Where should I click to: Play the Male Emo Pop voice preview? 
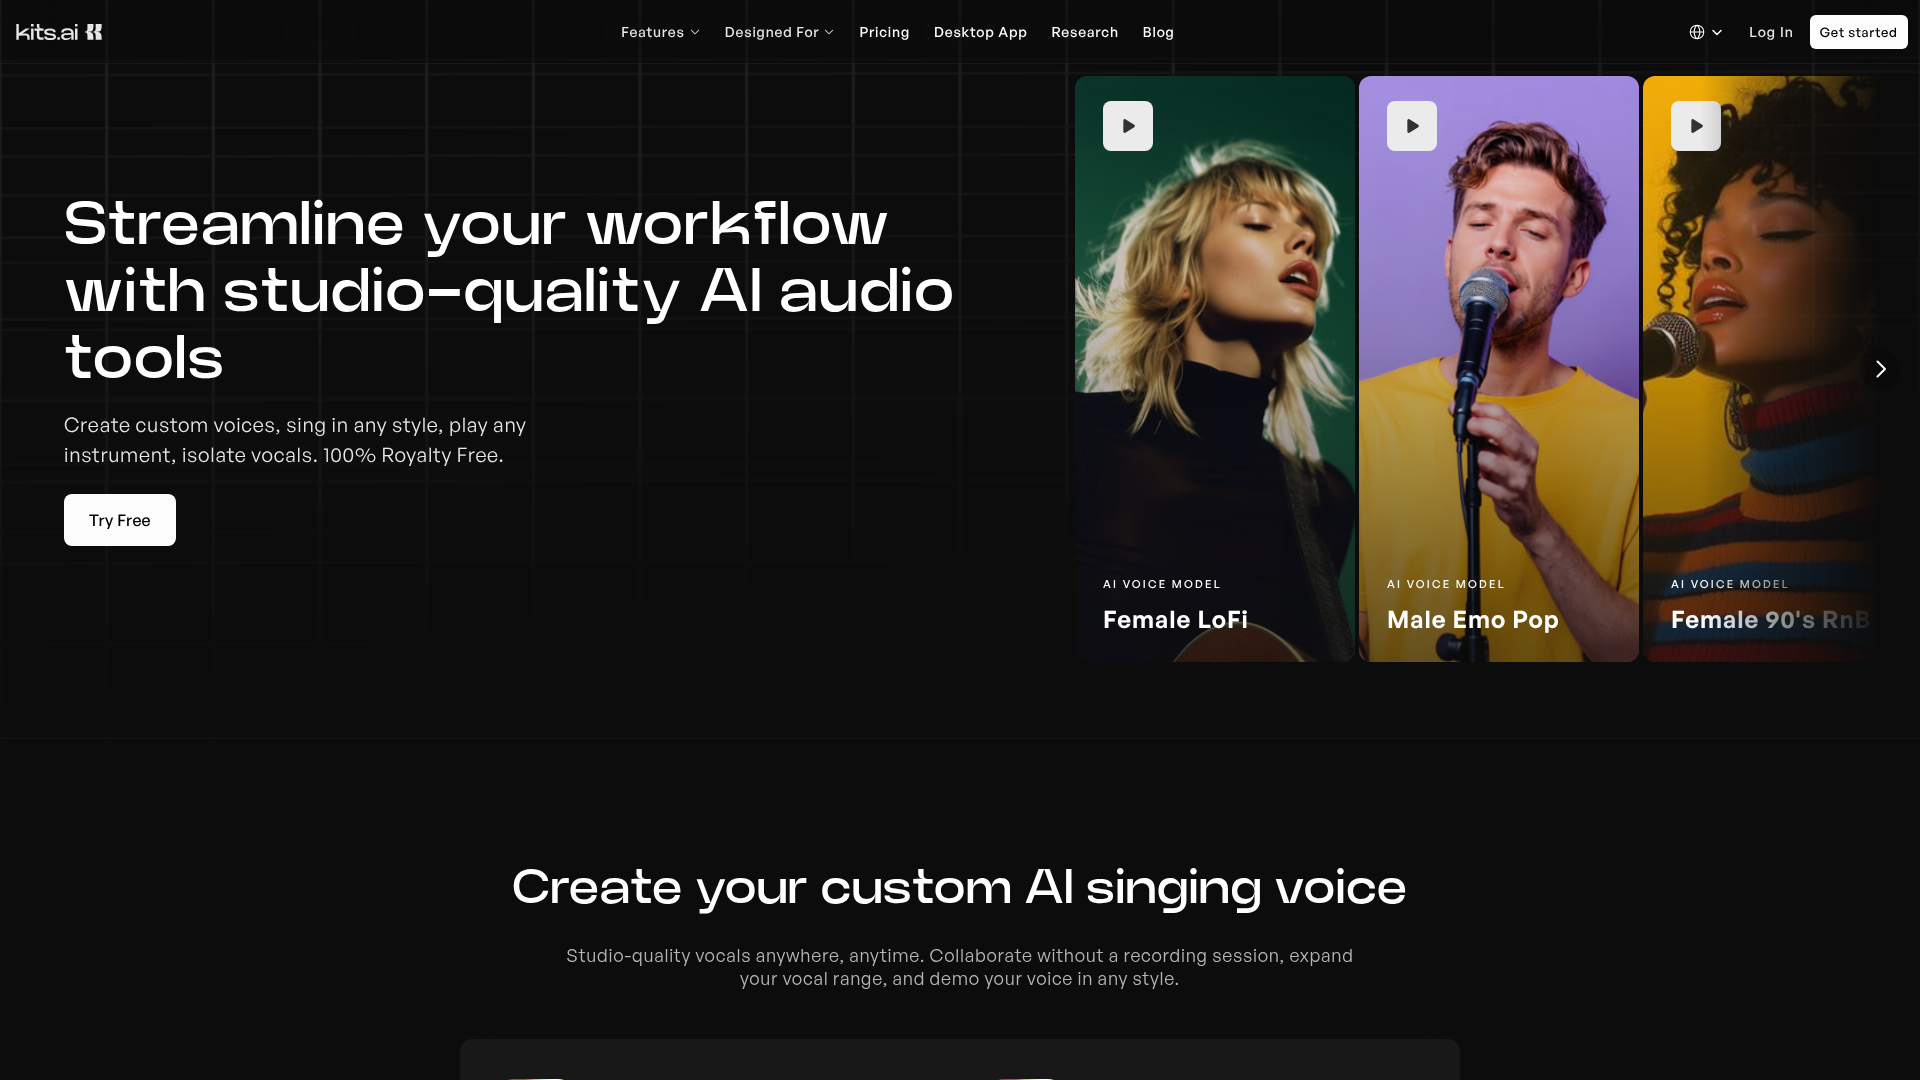(1411, 125)
